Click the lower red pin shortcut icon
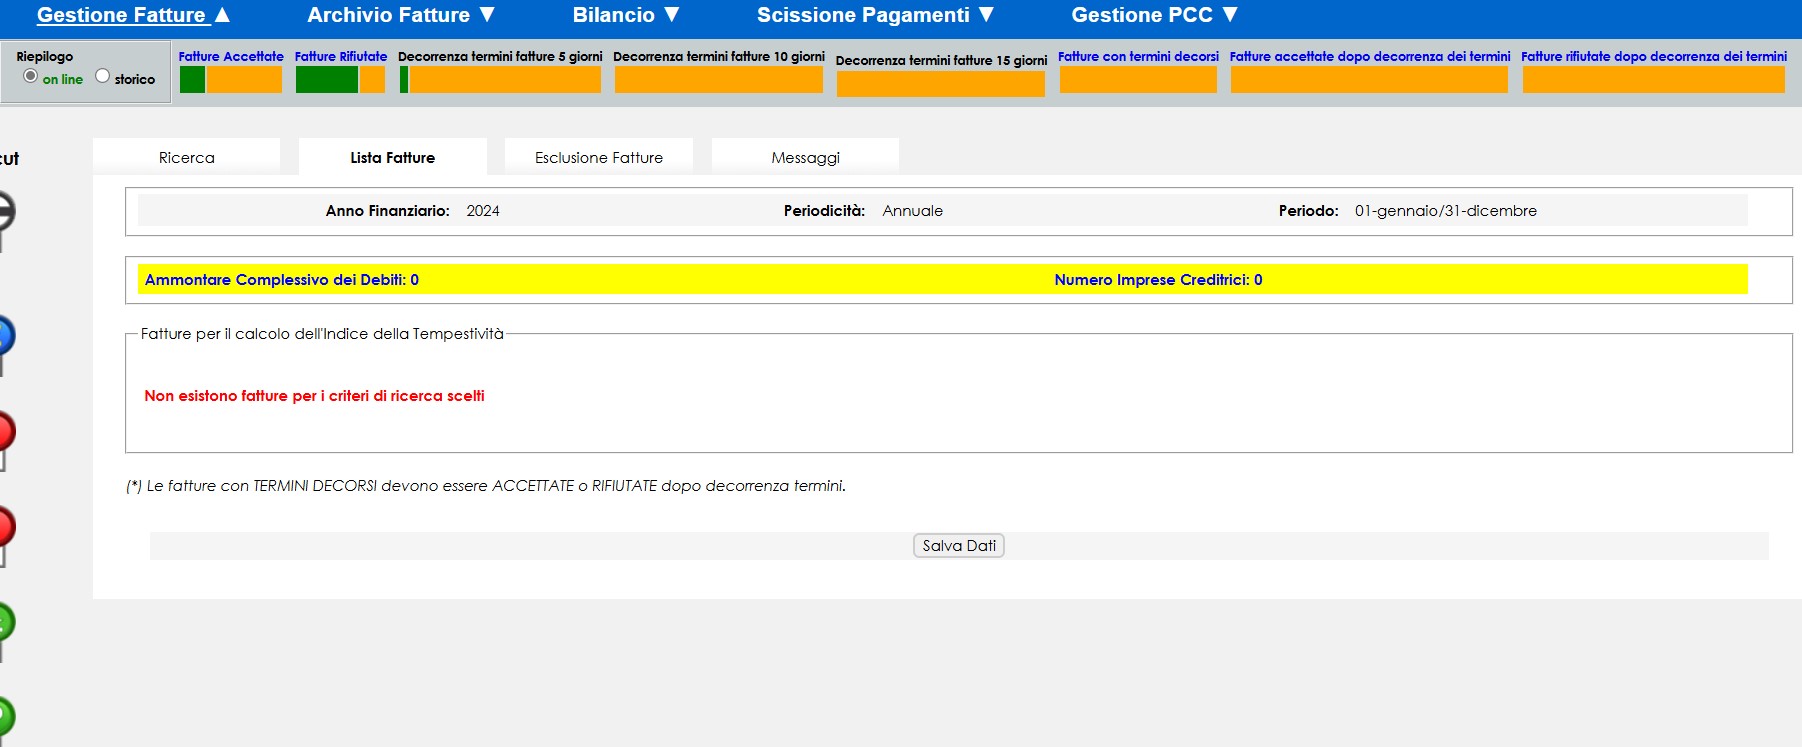Viewport: 1802px width, 747px height. (5, 527)
